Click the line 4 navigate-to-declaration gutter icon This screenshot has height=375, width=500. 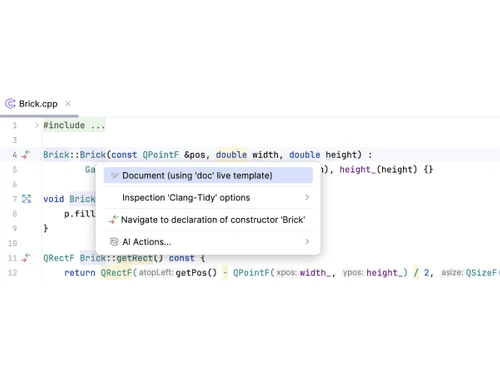tap(26, 155)
